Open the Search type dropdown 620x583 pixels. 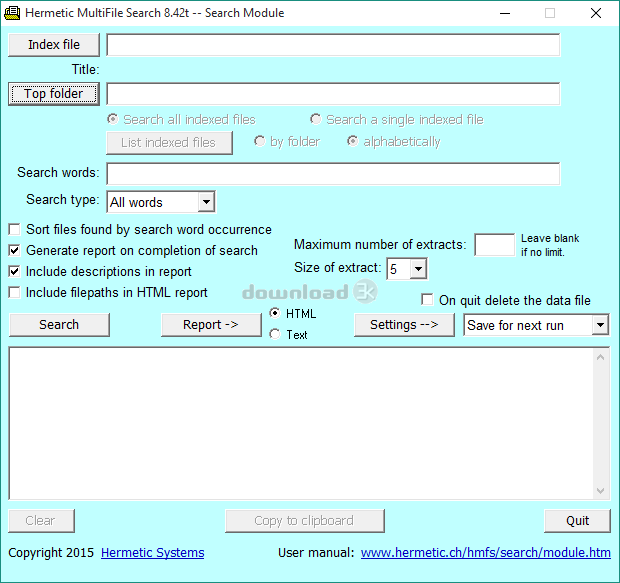[206, 202]
